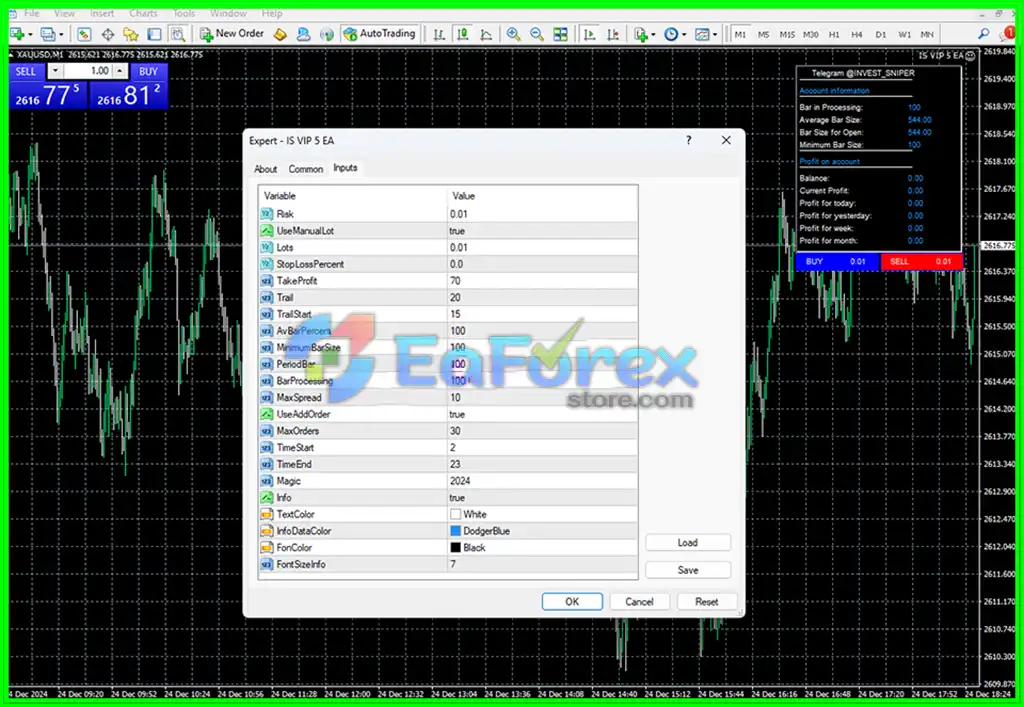Expand the profiles dropdown arrow
This screenshot has height=707, width=1024.
[61, 35]
